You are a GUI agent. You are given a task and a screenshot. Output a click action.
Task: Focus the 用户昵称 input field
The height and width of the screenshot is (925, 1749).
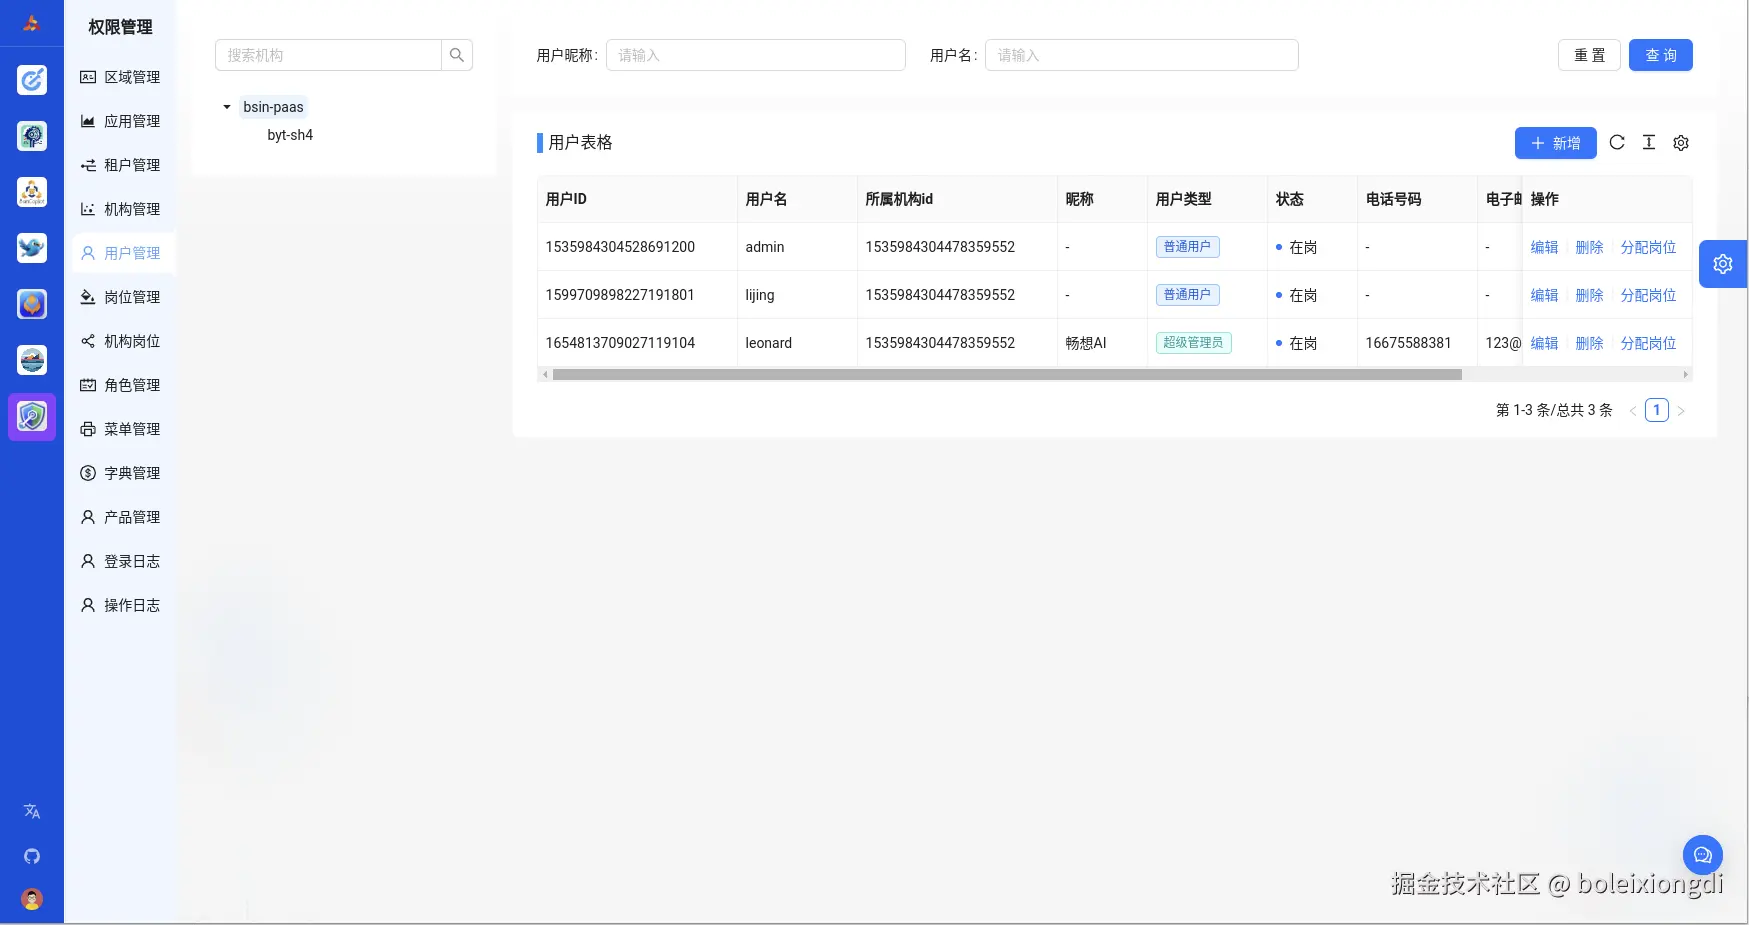pos(755,55)
